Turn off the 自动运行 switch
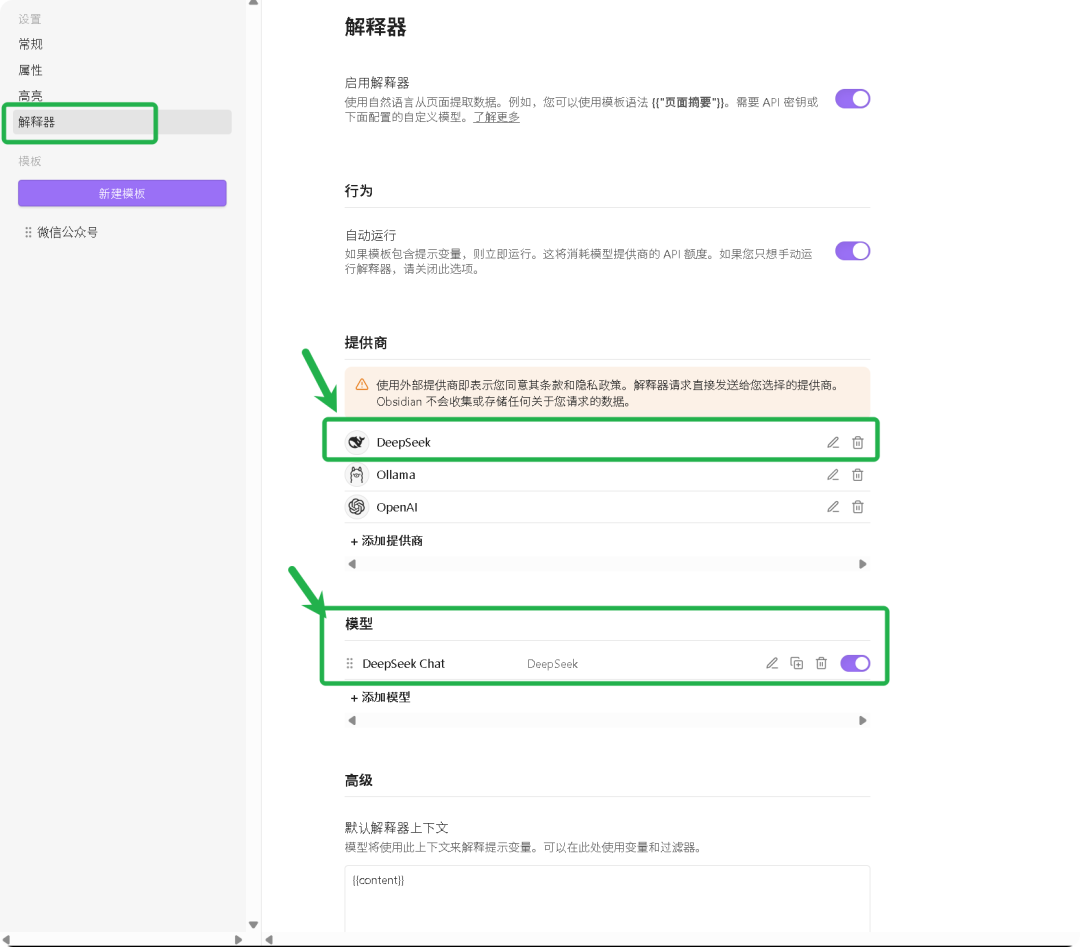 tap(852, 250)
